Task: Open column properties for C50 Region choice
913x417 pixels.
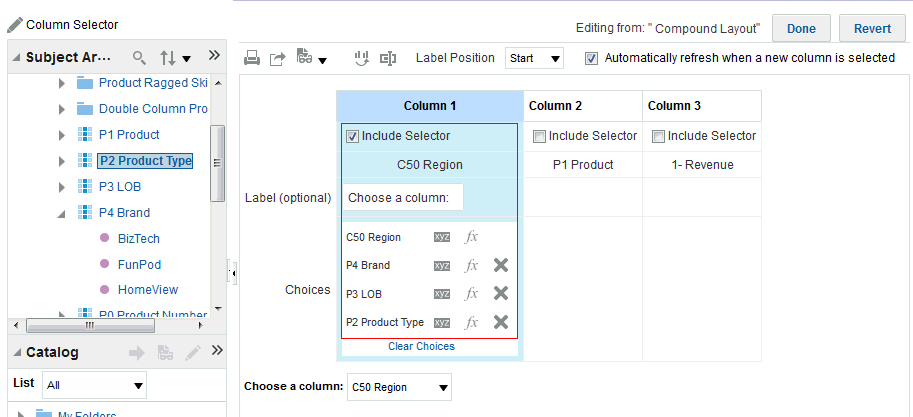Action: [x=442, y=237]
